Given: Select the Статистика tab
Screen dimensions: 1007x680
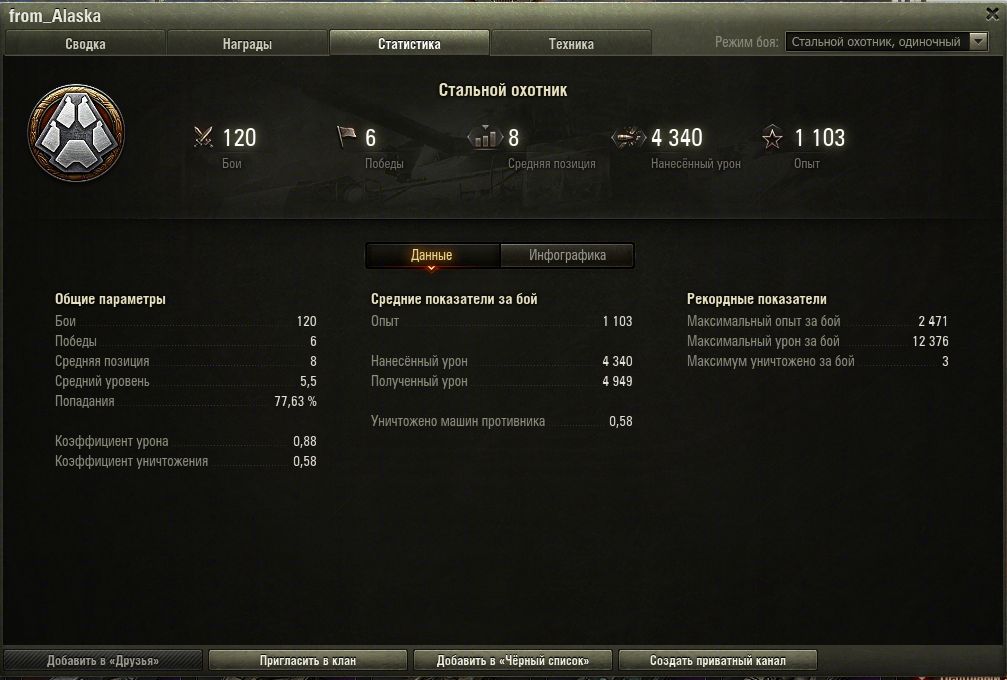Looking at the screenshot, I should (409, 44).
